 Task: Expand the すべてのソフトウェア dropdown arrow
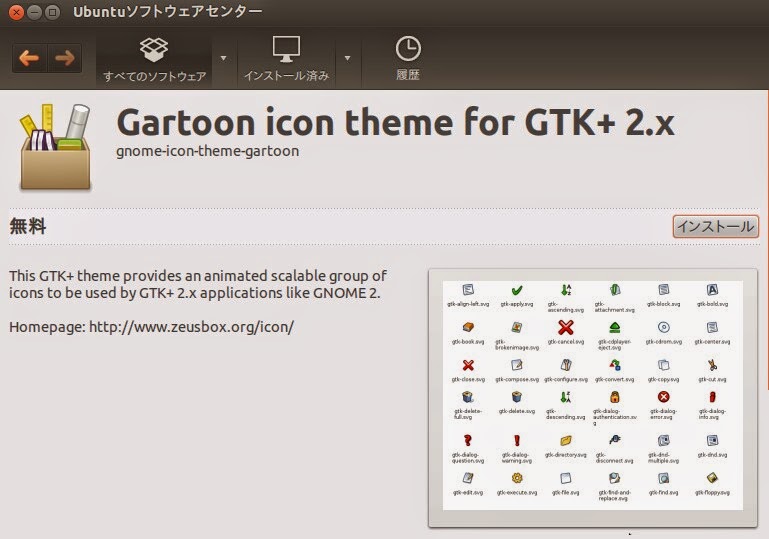pos(224,58)
